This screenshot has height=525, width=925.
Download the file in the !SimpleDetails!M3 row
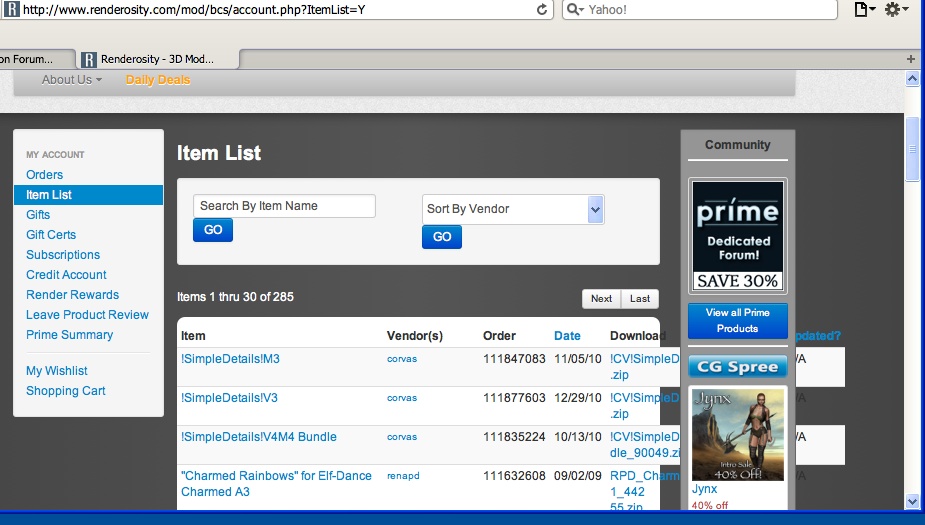point(644,366)
